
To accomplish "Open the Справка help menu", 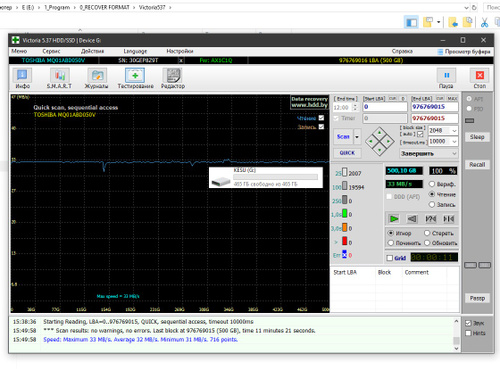I will (x=402, y=51).
